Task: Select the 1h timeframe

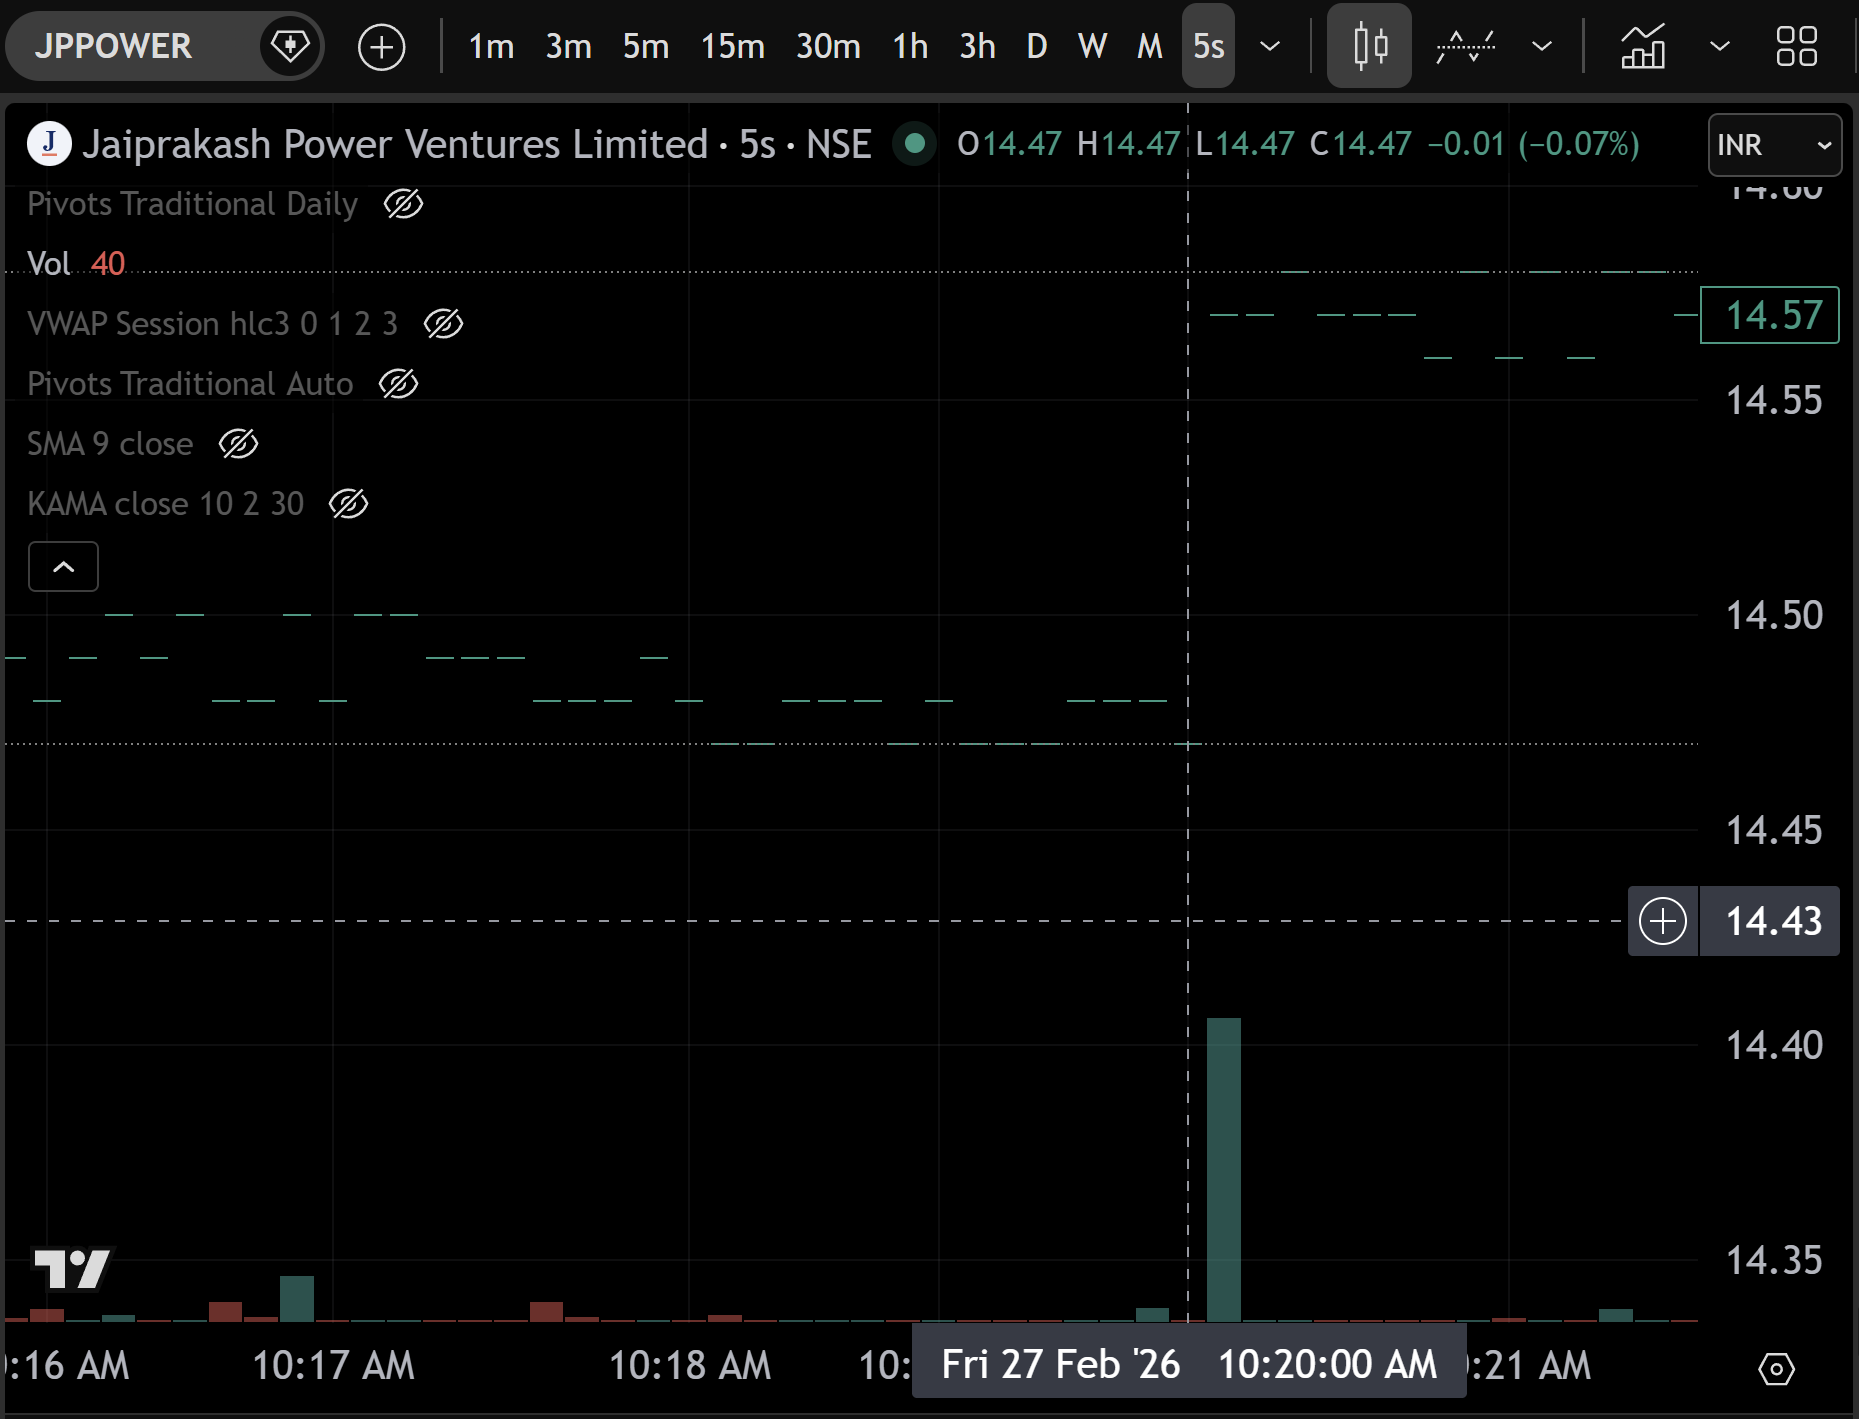Action: (x=910, y=46)
